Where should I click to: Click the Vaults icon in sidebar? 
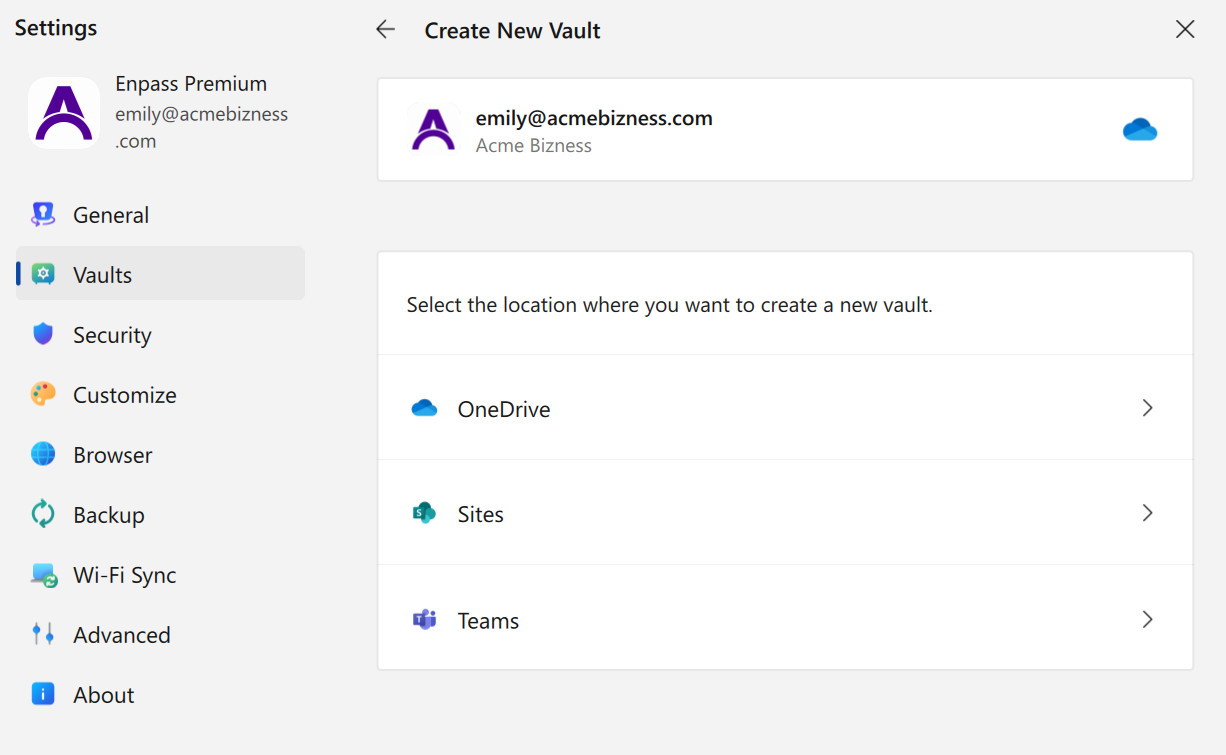click(x=43, y=274)
